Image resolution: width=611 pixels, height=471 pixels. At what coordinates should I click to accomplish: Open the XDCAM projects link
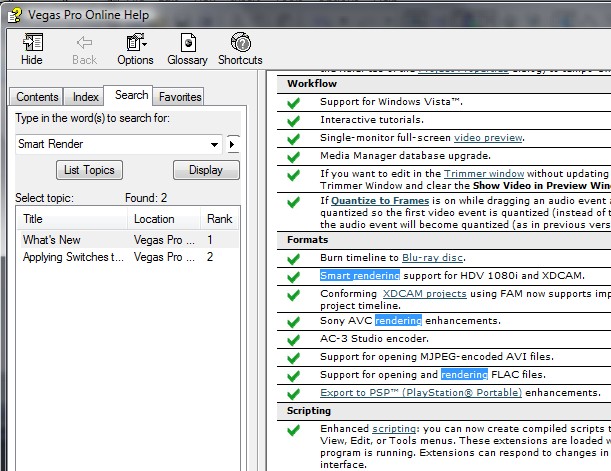[424, 294]
